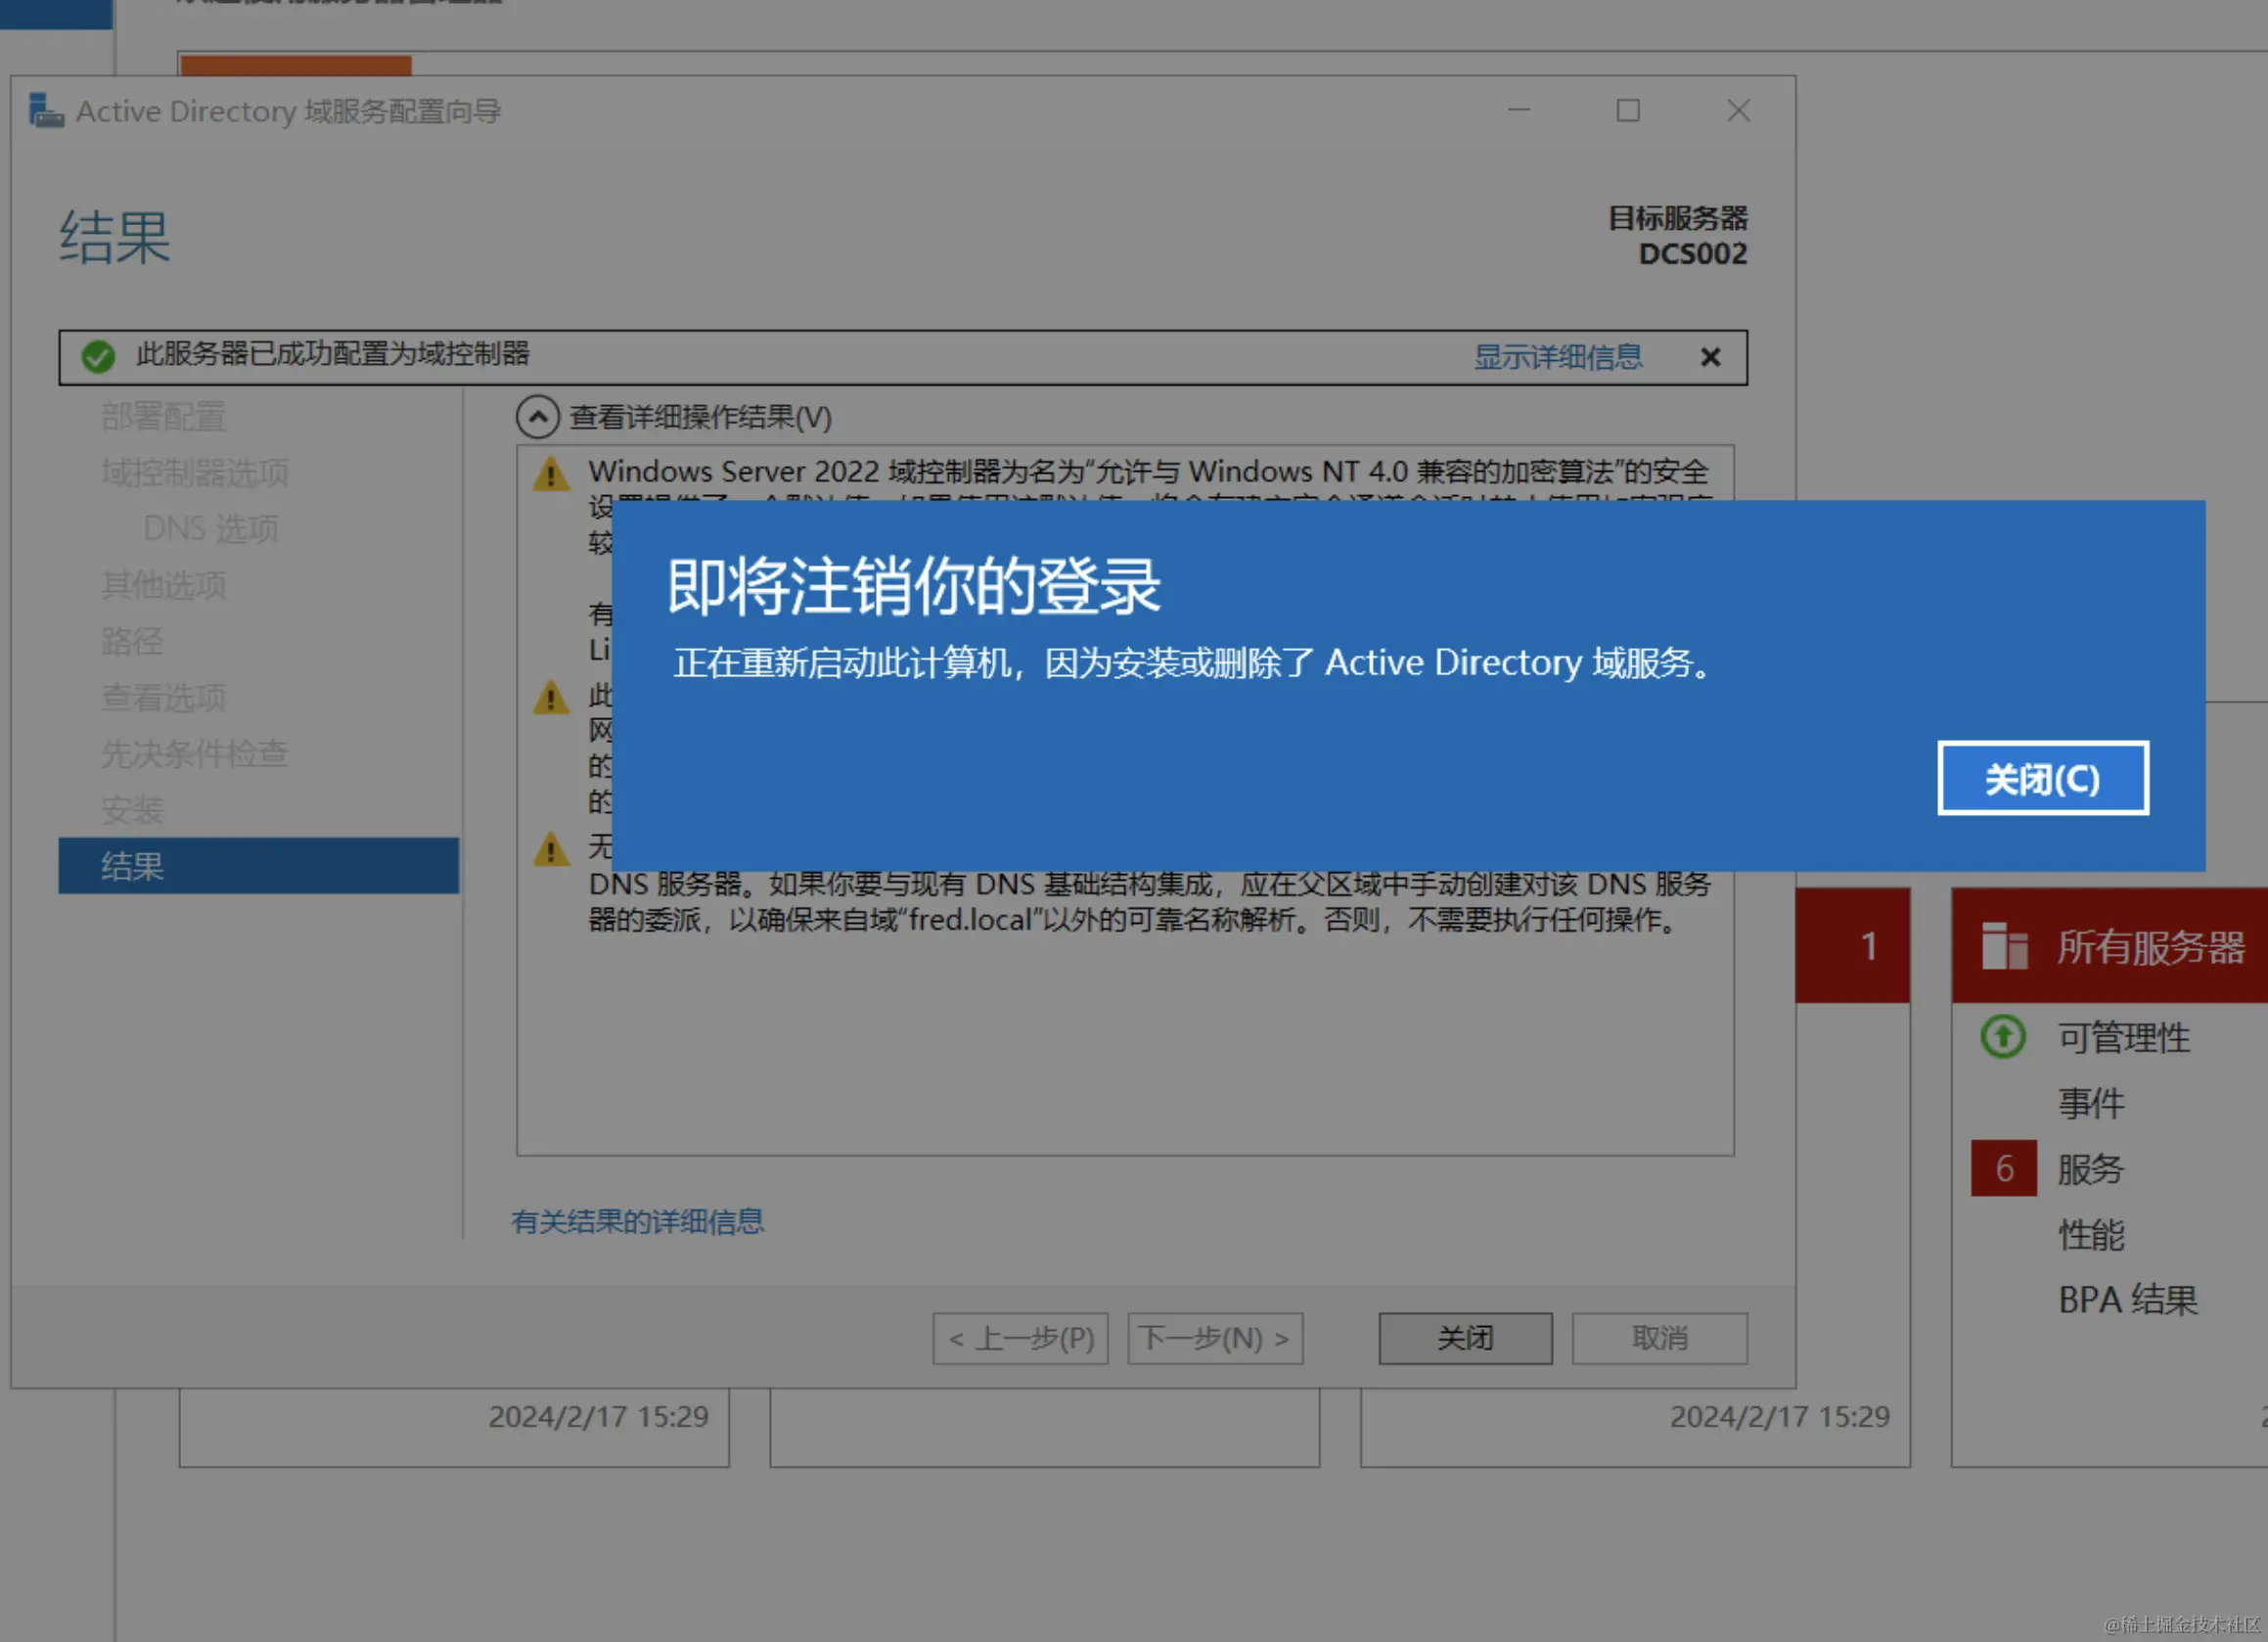Click the red tile showing 1
The image size is (2268, 1642).
point(1854,946)
